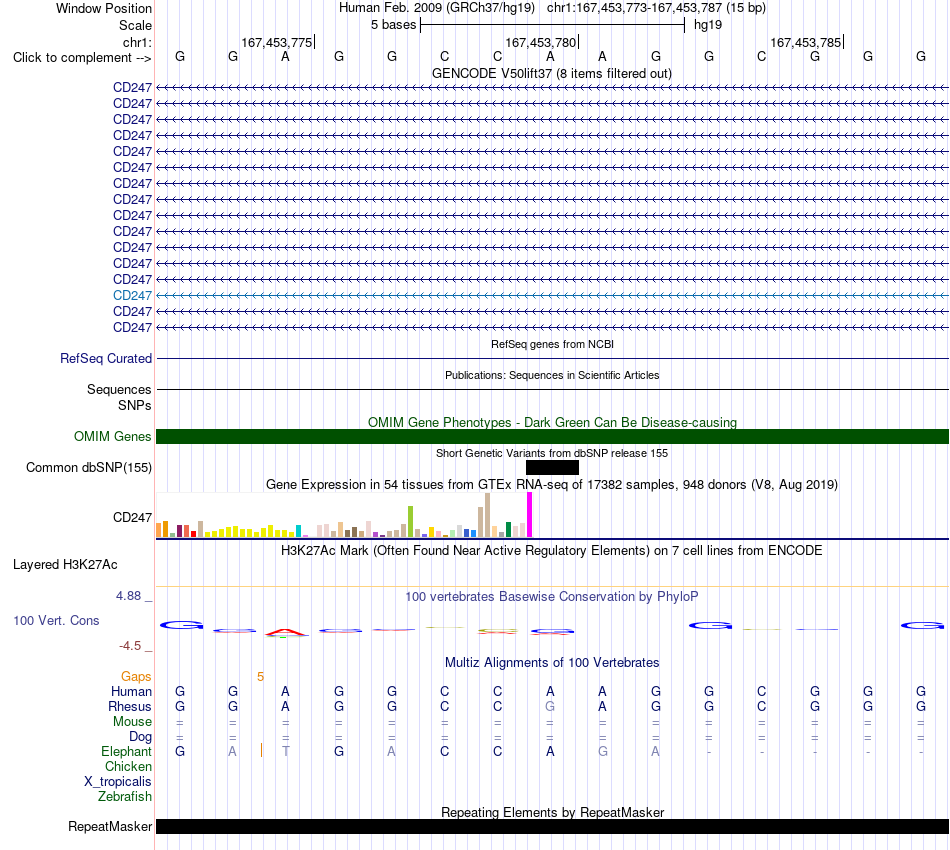This screenshot has width=950, height=850.
Task: Click the dark green OMIM gene bar
Action: coord(552,436)
